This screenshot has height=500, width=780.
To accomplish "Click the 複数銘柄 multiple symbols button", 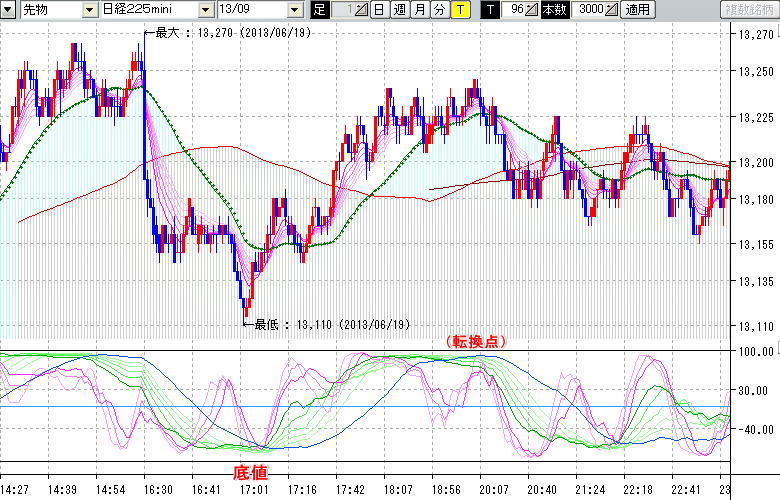I will pyautogui.click(x=748, y=10).
